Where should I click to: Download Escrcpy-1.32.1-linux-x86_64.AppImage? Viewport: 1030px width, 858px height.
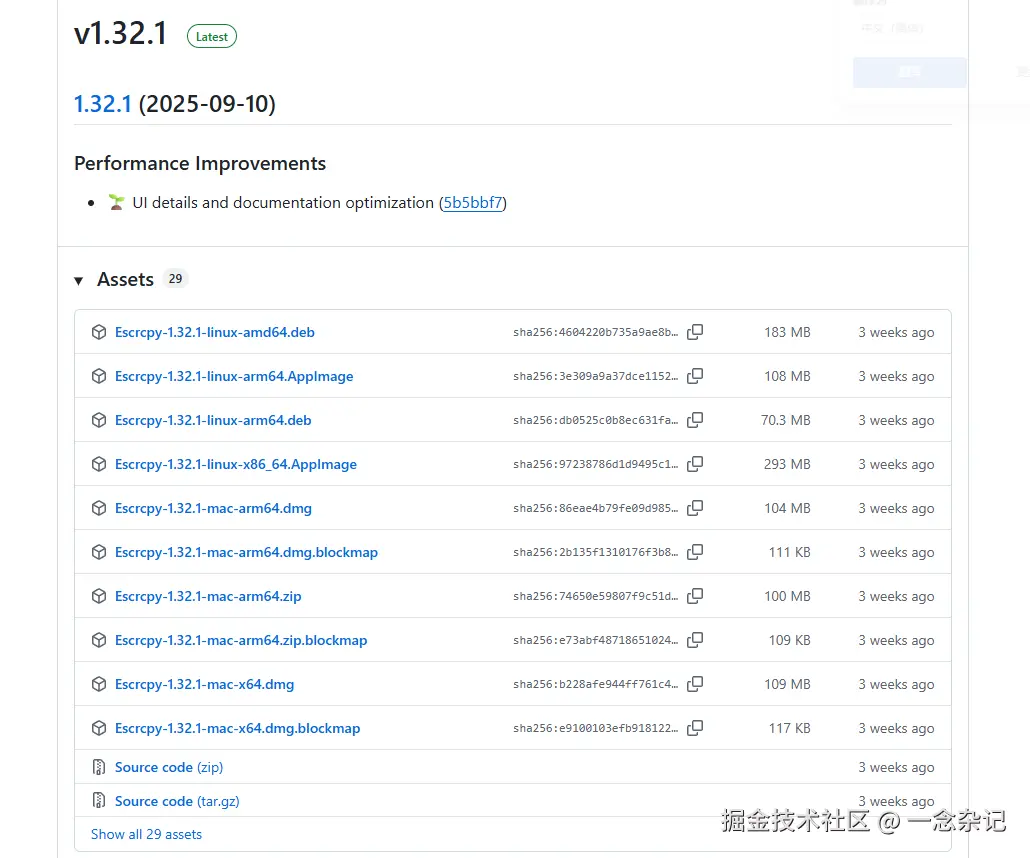click(x=236, y=464)
